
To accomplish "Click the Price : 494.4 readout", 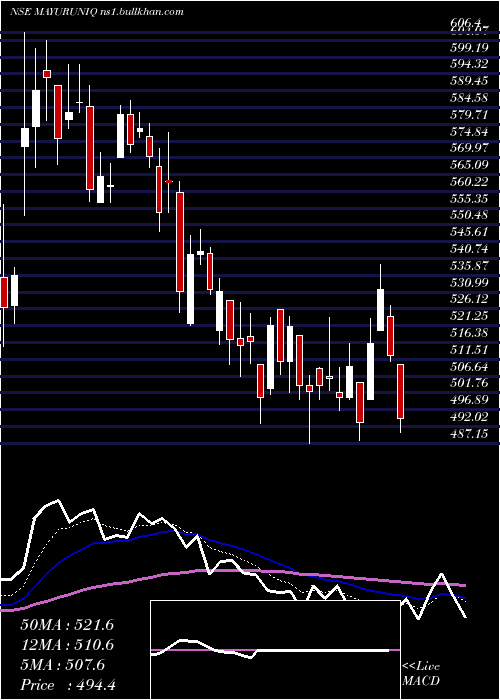I will (68, 685).
